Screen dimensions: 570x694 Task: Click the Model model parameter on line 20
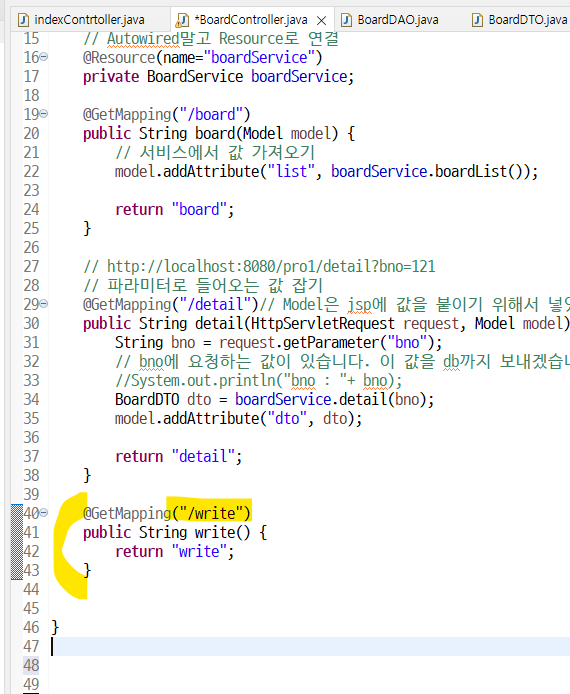click(x=287, y=134)
